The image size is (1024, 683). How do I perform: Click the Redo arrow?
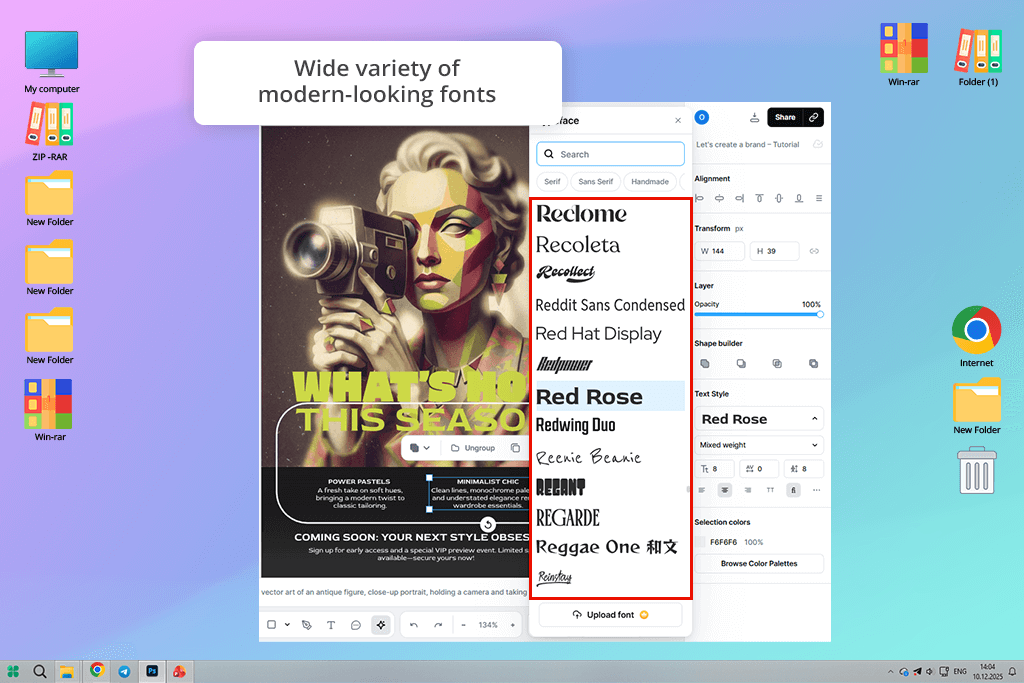pyautogui.click(x=438, y=625)
